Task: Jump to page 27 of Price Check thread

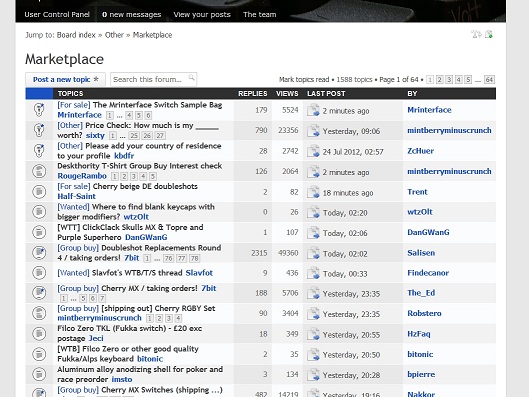Action: [x=160, y=136]
